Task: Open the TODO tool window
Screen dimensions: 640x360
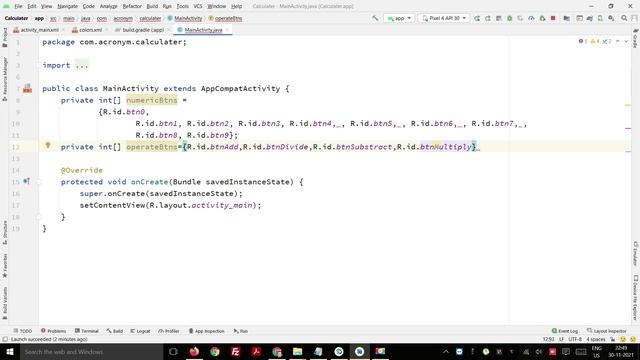Action: [22, 331]
